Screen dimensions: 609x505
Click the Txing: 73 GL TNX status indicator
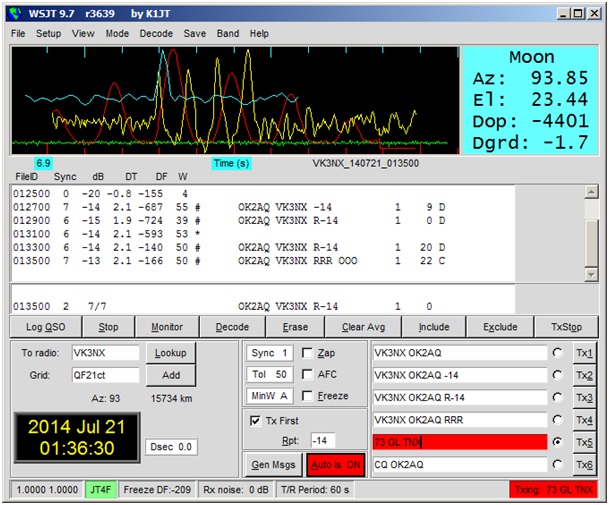pos(553,490)
